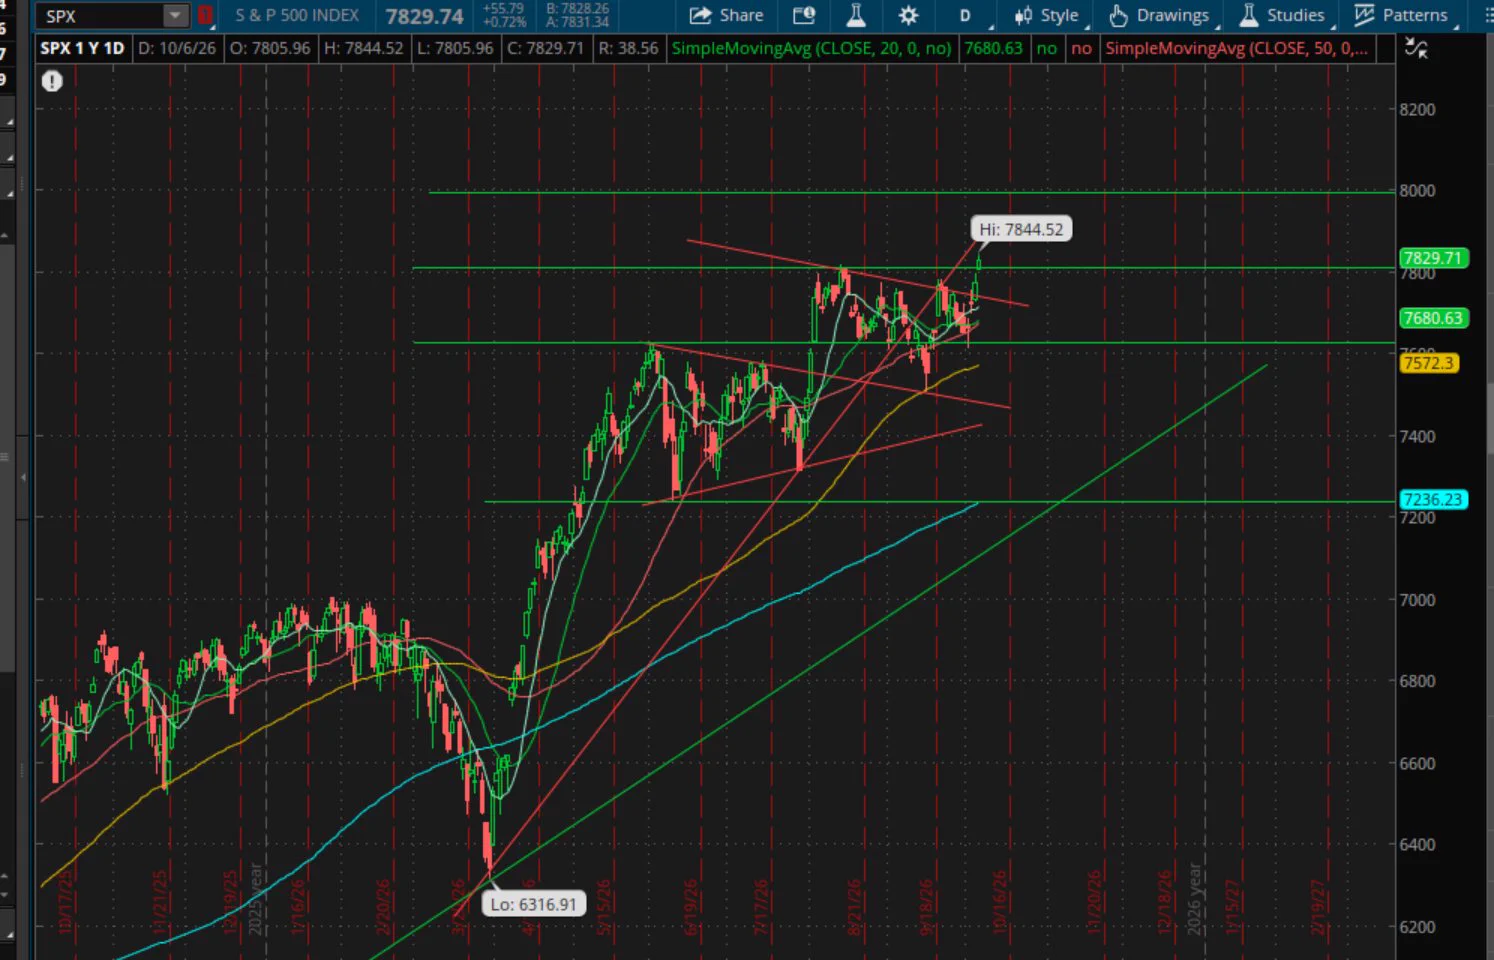This screenshot has width=1494, height=960.
Task: Click the SPX 1 Y 1D chart label
Action: coord(83,48)
